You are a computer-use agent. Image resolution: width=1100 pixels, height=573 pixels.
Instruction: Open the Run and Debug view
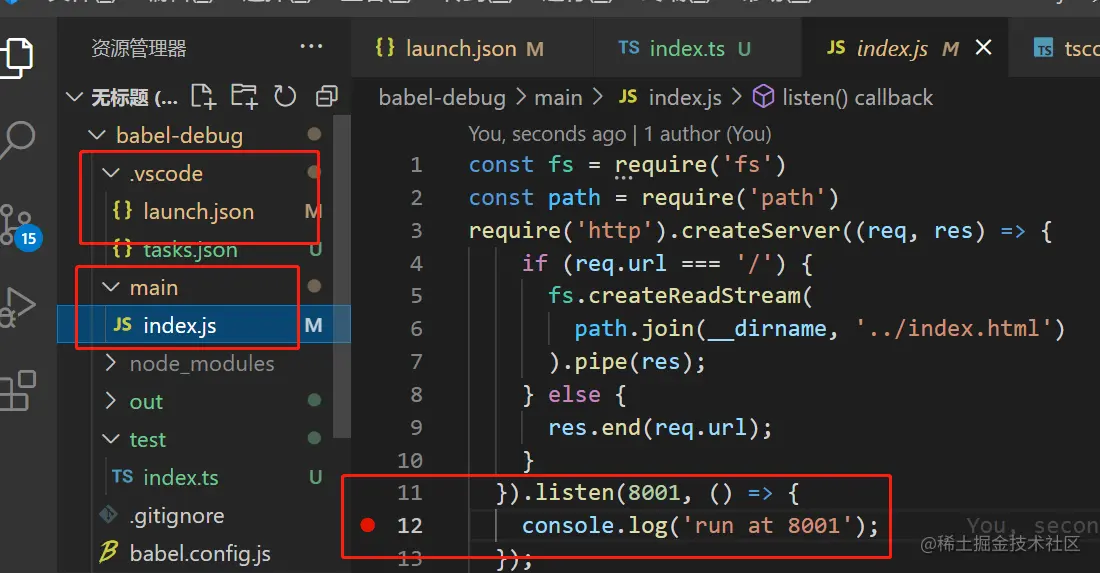(x=18, y=307)
